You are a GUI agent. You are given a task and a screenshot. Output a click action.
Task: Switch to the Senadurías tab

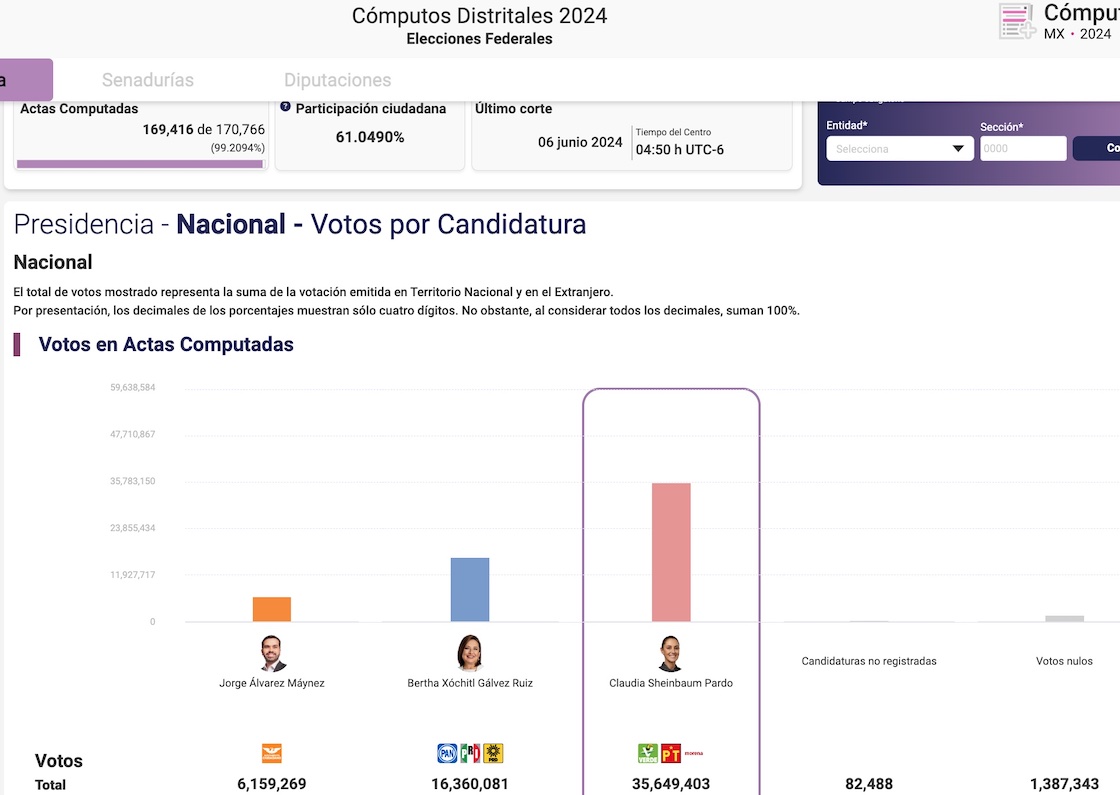click(148, 80)
